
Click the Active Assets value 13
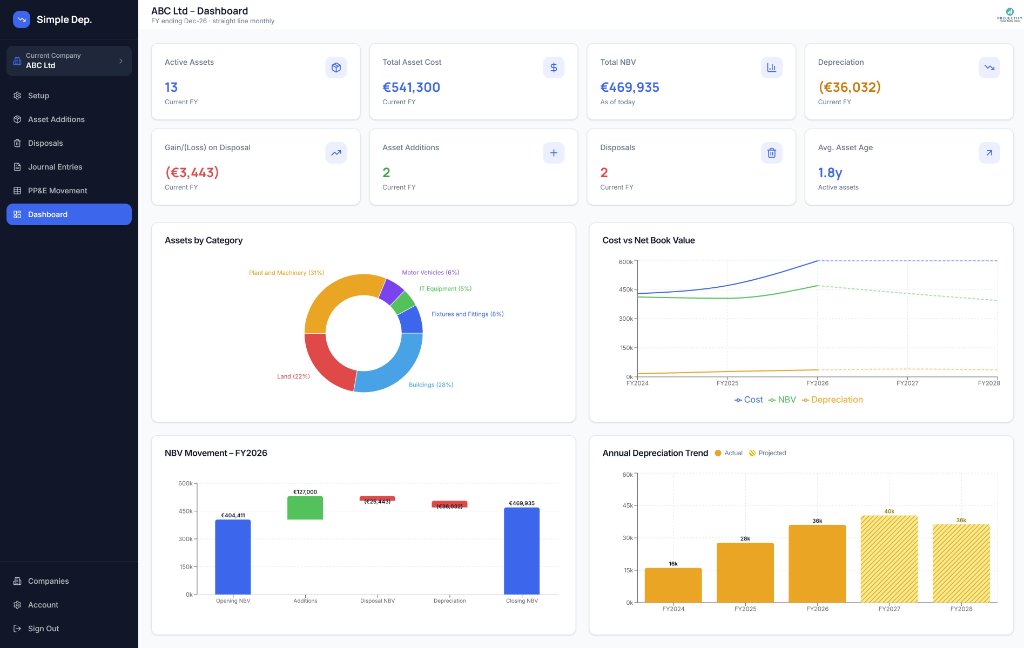click(171, 88)
